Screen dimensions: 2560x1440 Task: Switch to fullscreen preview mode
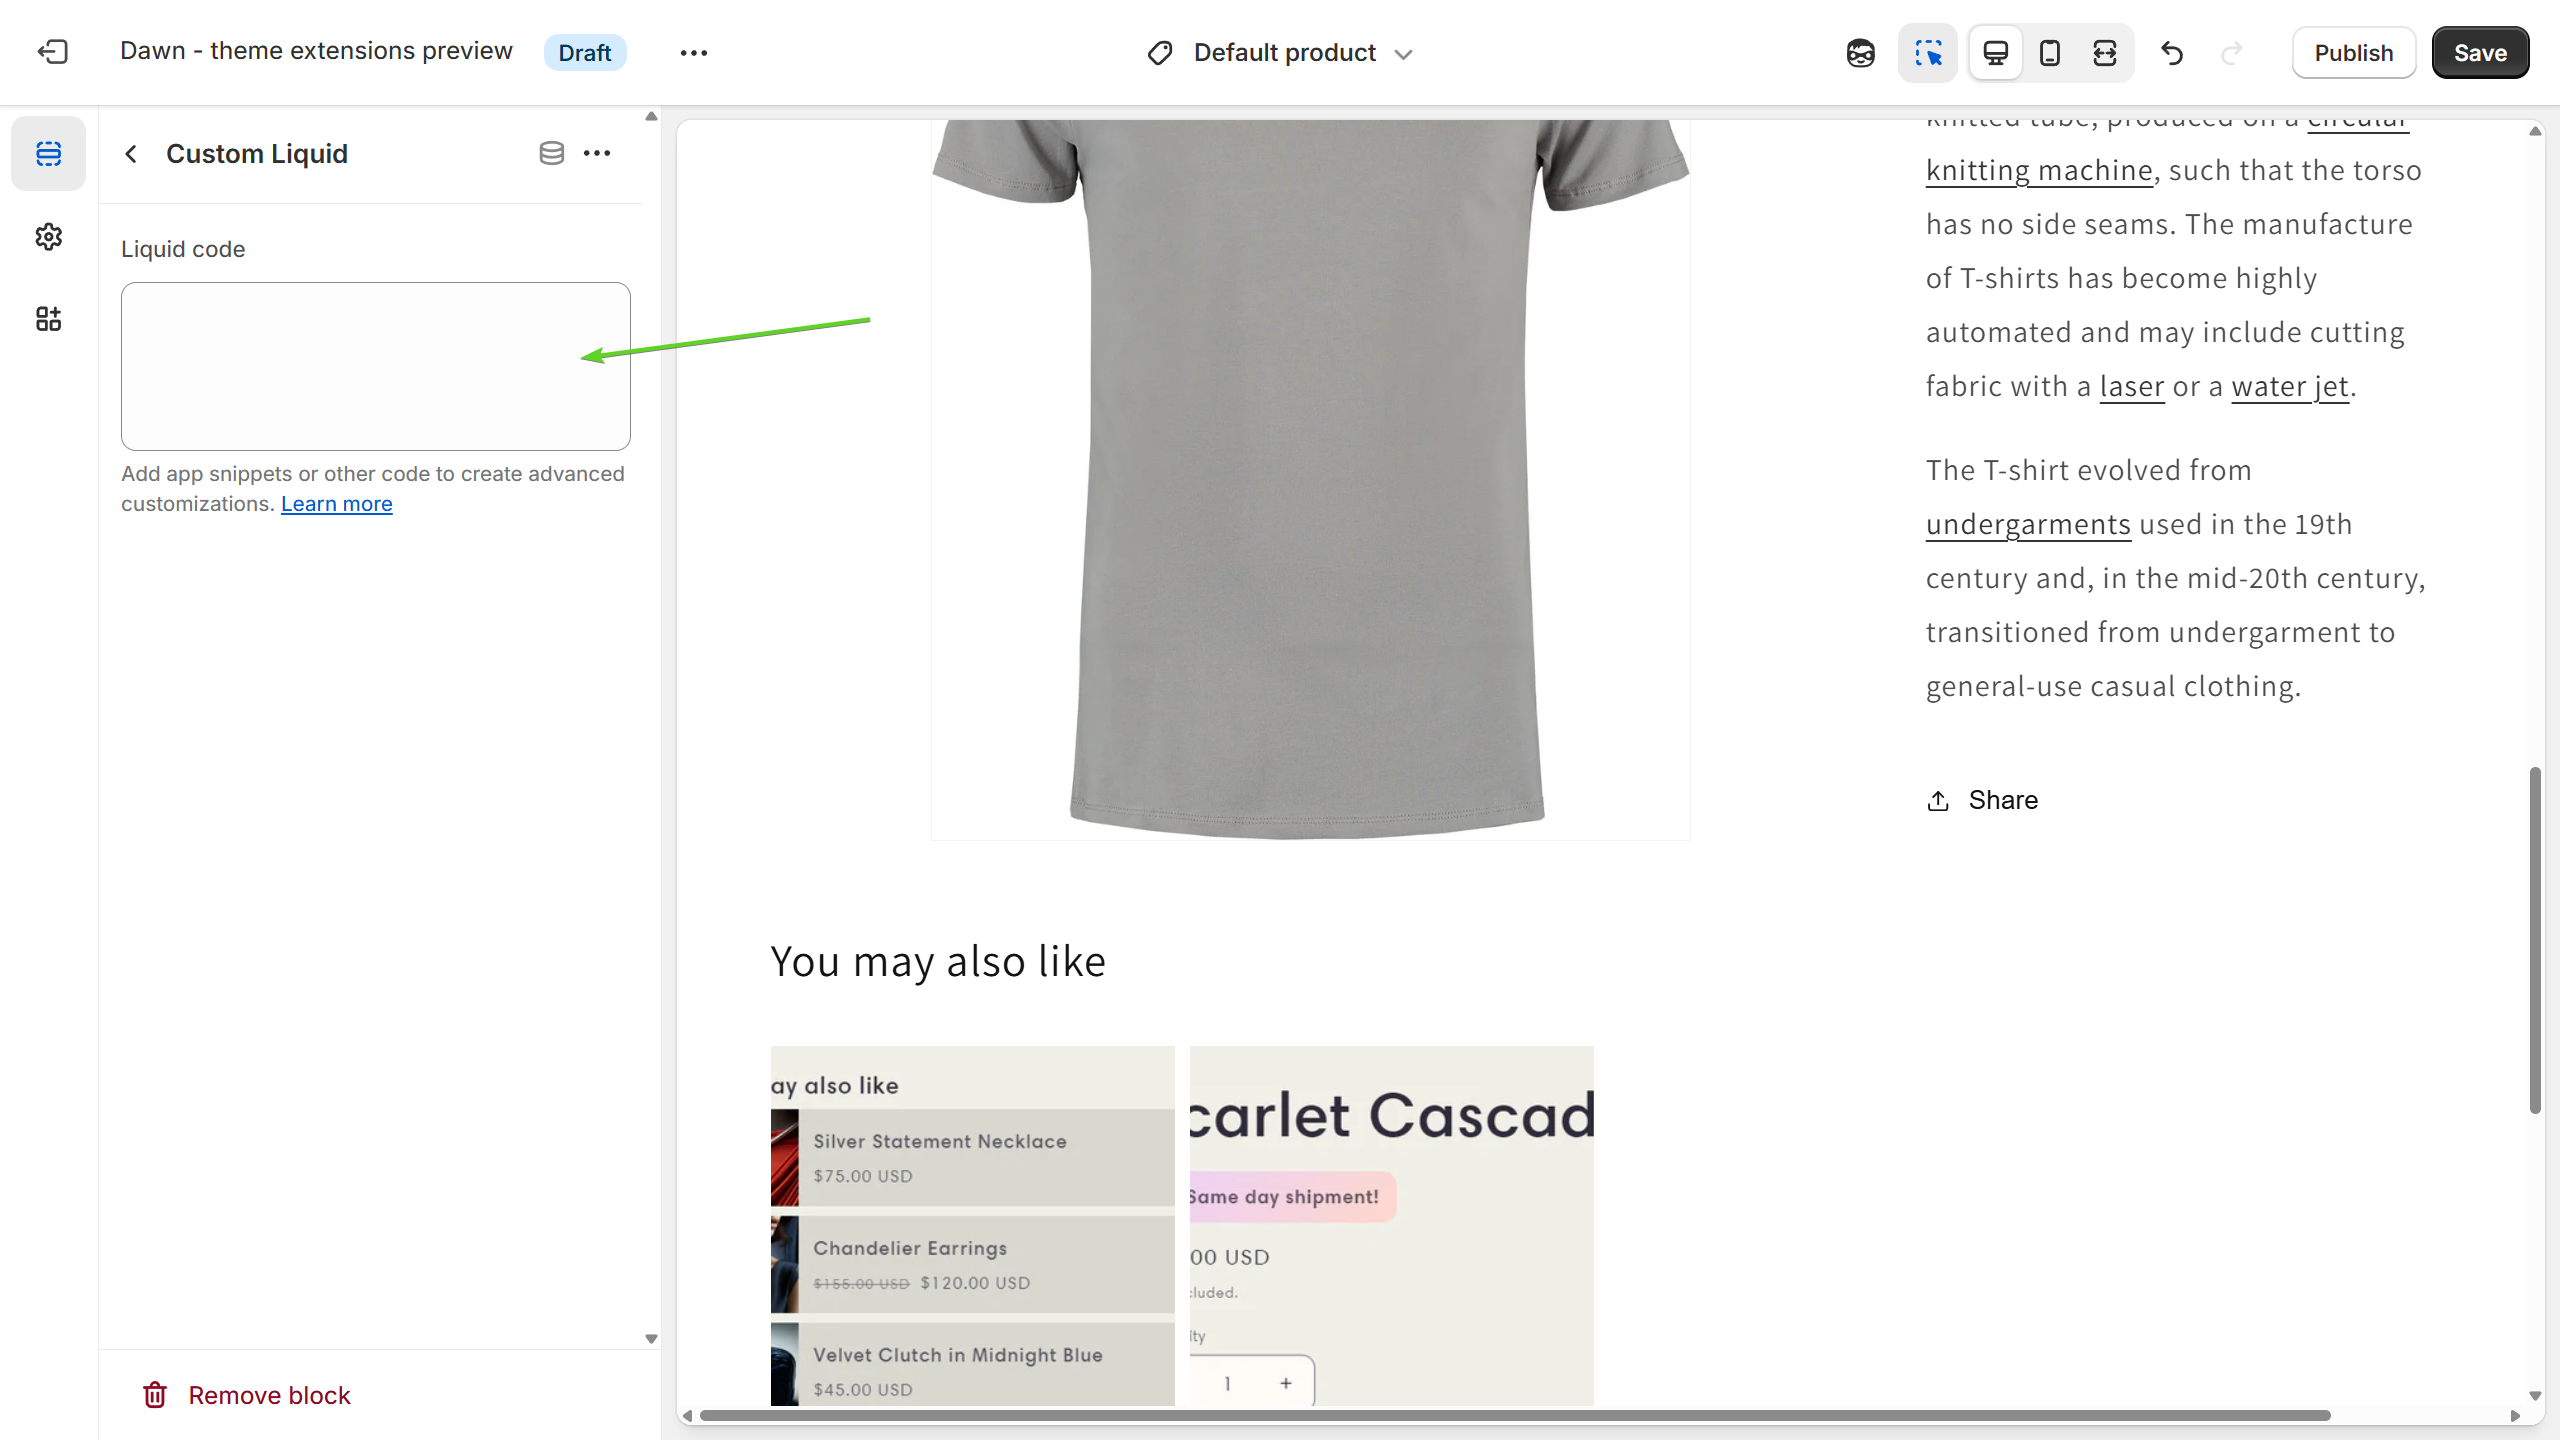click(x=2104, y=53)
